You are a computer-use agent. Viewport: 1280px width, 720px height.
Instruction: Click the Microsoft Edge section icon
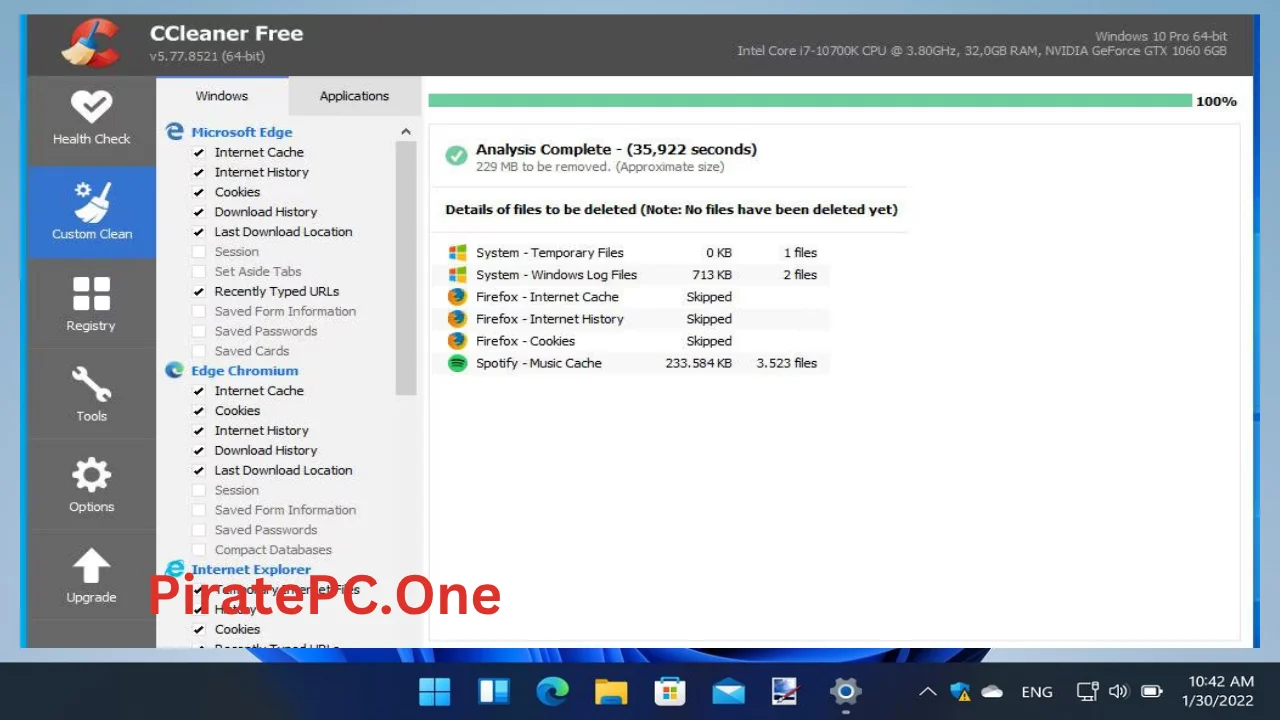(175, 132)
